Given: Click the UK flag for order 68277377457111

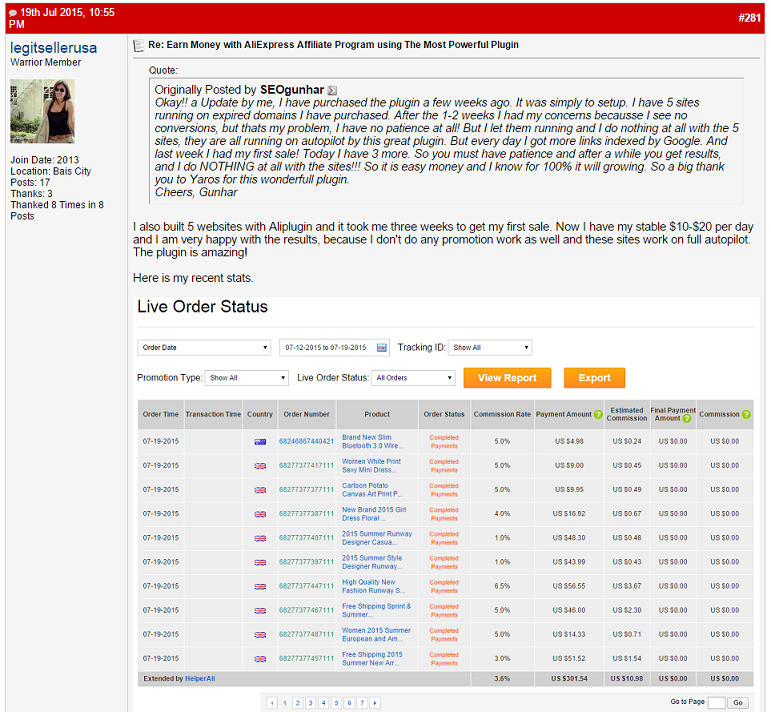Looking at the screenshot, I should (260, 659).
